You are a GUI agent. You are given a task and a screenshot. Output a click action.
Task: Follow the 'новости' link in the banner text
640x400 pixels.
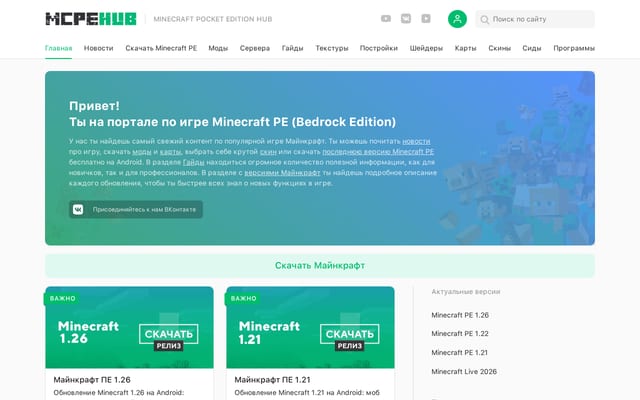[x=416, y=141]
